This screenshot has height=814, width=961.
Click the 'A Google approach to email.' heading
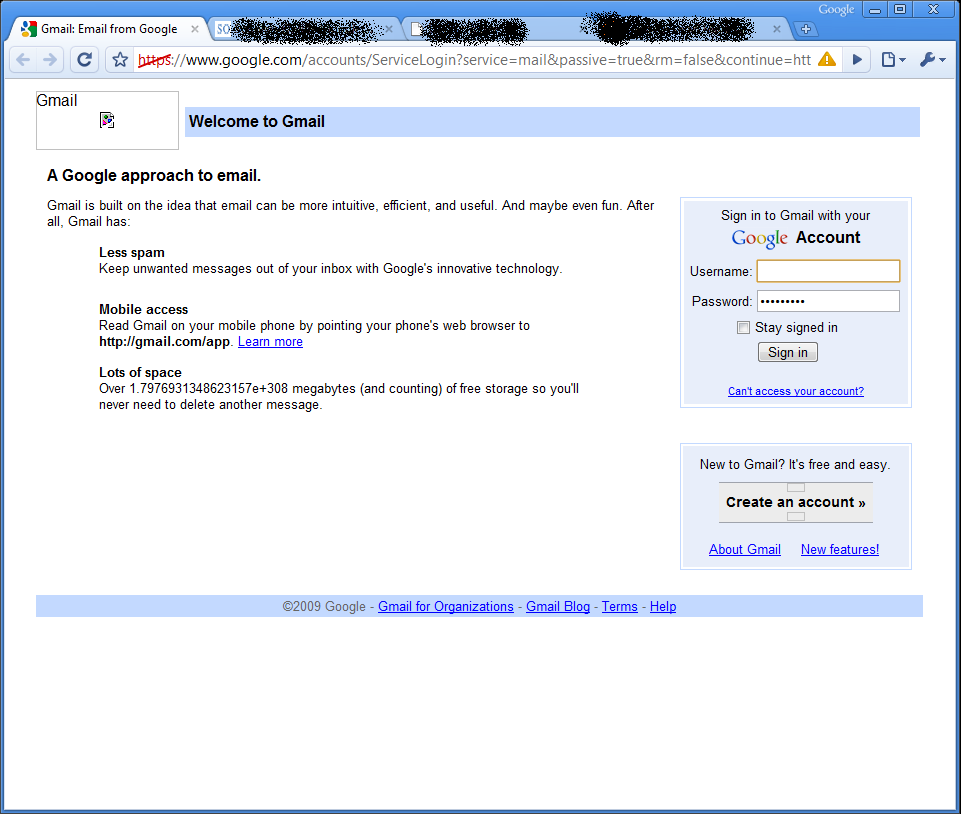point(154,175)
